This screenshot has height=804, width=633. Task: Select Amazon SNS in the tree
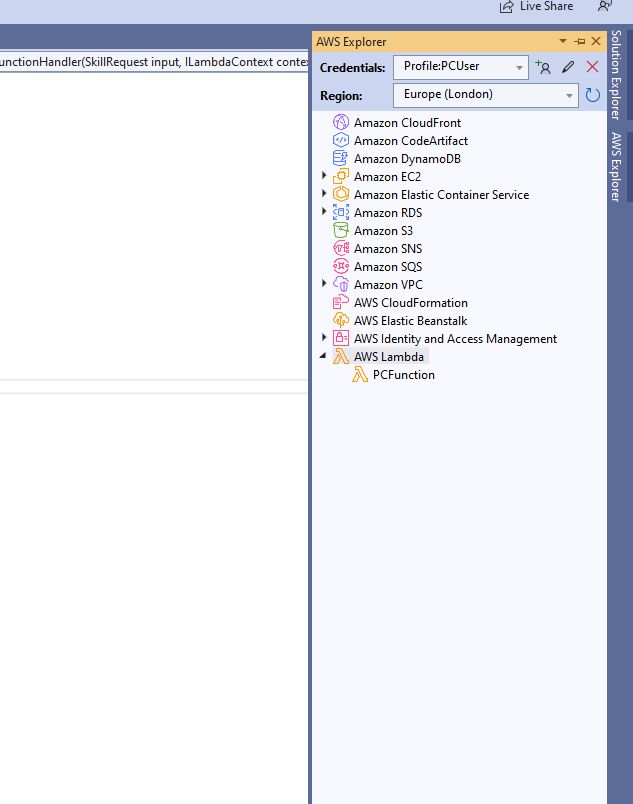[x=387, y=249]
